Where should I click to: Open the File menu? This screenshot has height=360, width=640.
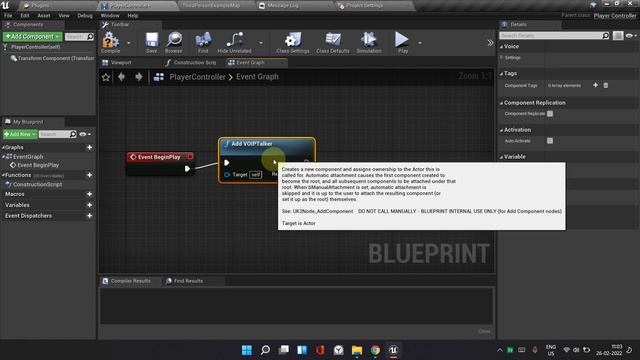tap(8, 16)
